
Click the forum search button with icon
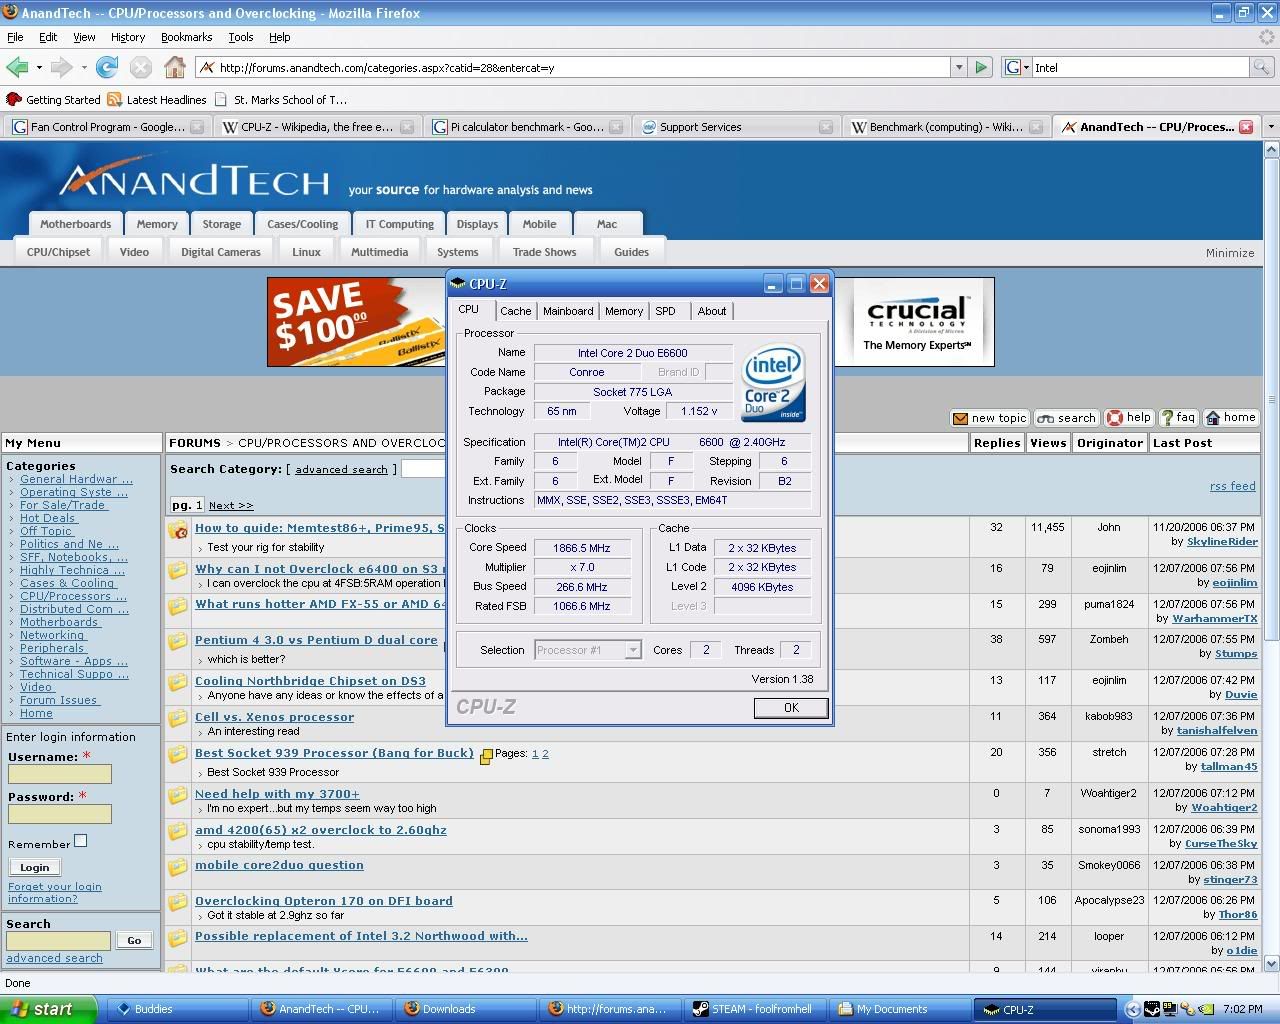click(x=1066, y=418)
